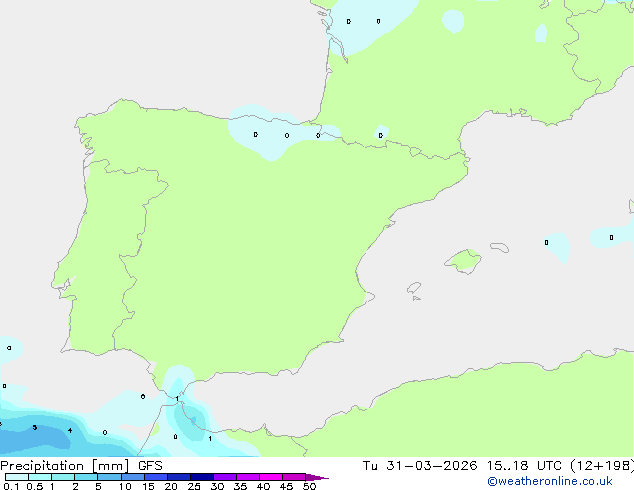Click the legend label '35'

(x=240, y=486)
